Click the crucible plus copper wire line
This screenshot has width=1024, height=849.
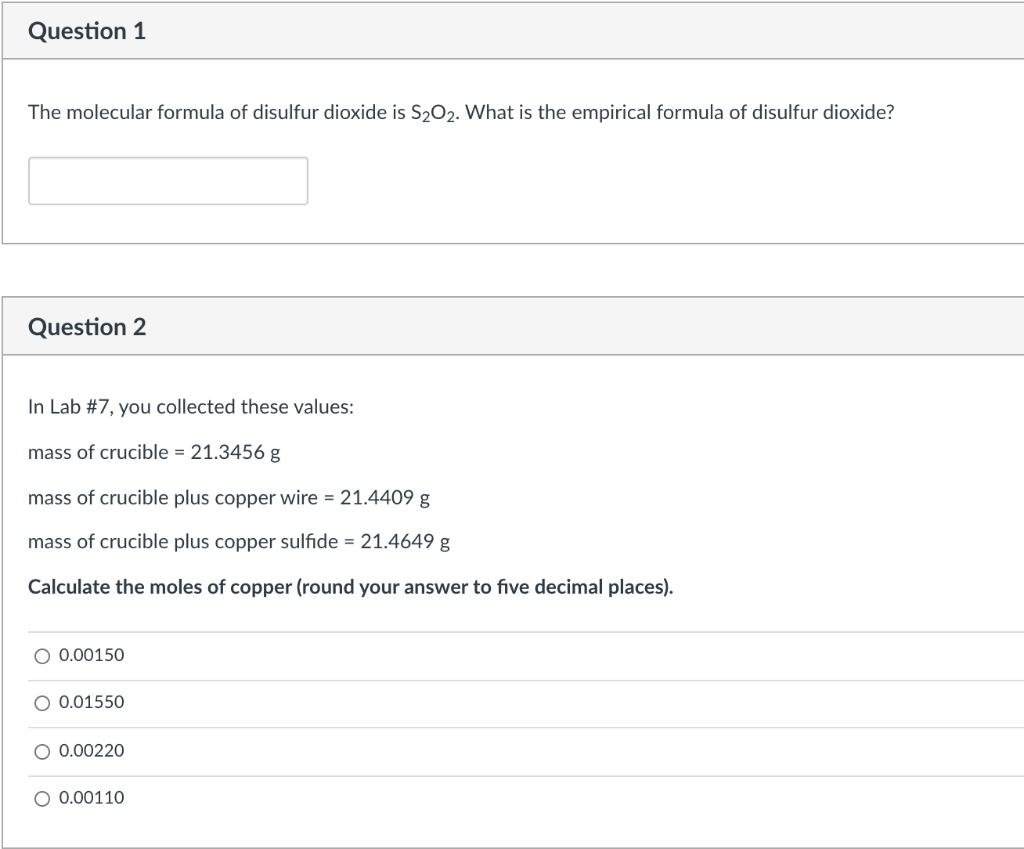(229, 497)
